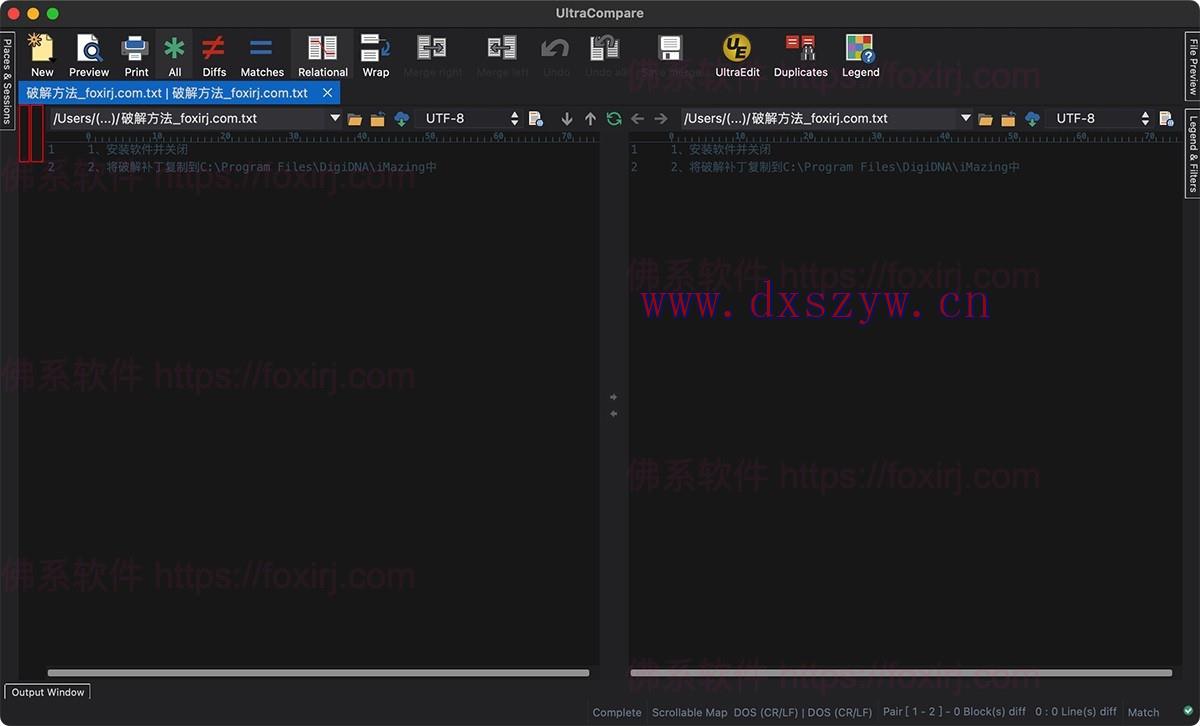The height and width of the screenshot is (726, 1200).
Task: Open left file from cloud/FTP
Action: (401, 119)
